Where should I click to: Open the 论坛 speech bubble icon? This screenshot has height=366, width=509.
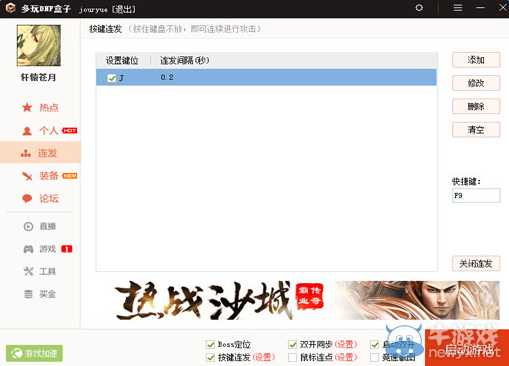[27, 199]
